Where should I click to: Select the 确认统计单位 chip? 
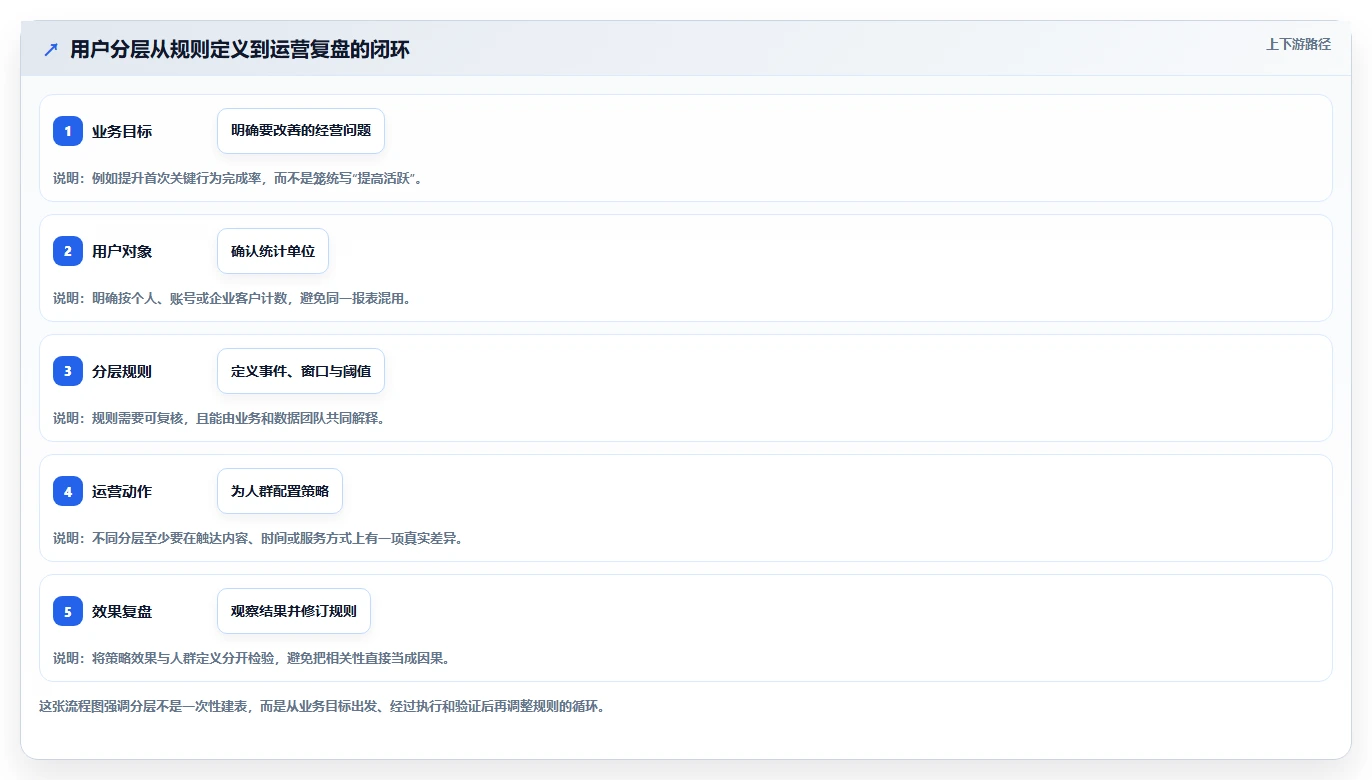coord(273,251)
